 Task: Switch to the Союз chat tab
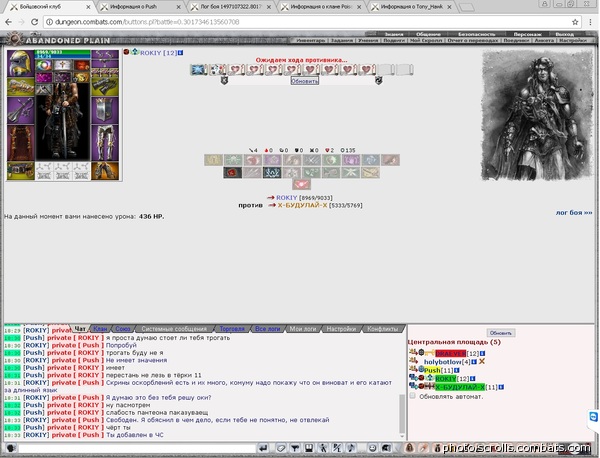123,329
